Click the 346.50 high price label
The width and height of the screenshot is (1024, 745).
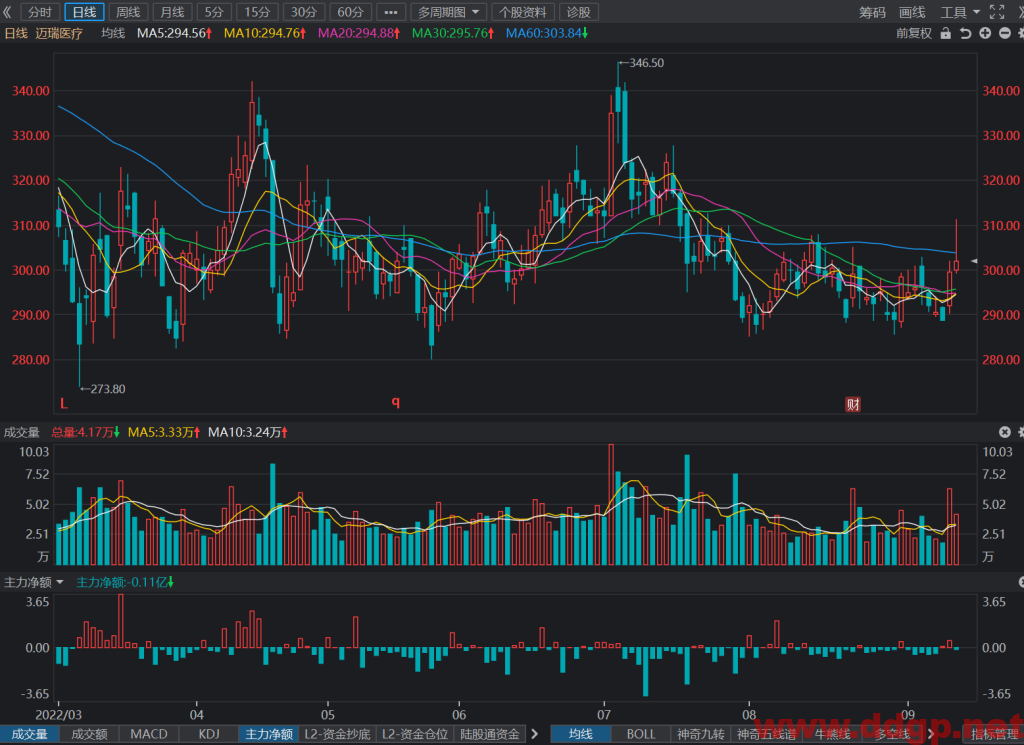tap(647, 63)
